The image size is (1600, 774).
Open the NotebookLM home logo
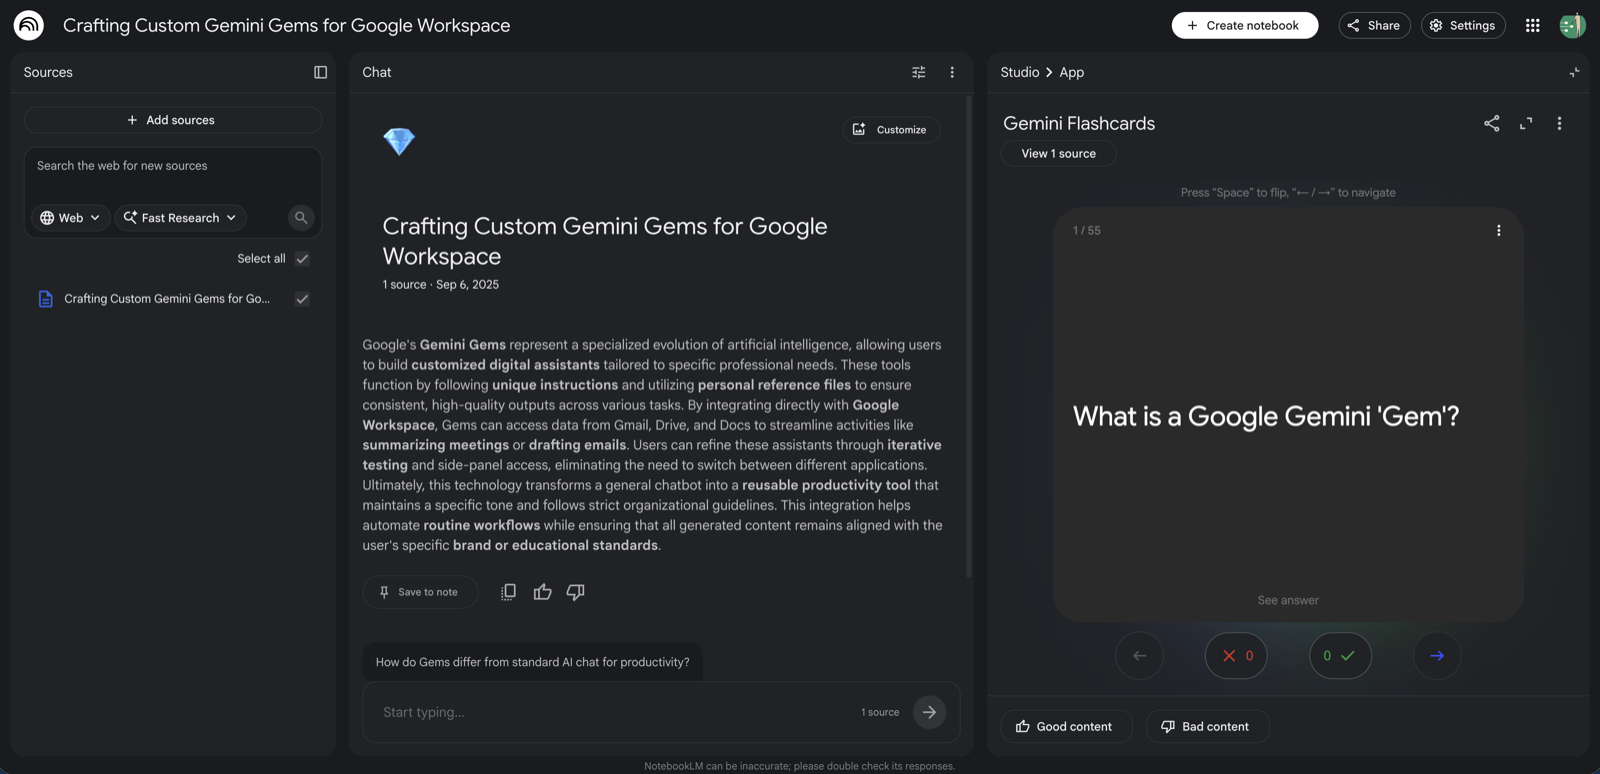click(x=28, y=25)
